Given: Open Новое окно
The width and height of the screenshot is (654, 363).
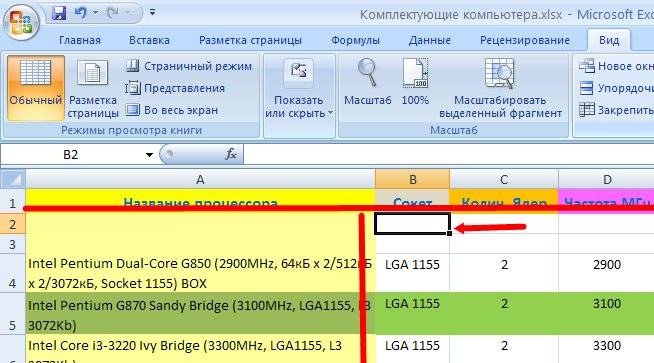Looking at the screenshot, I should pyautogui.click(x=616, y=66).
